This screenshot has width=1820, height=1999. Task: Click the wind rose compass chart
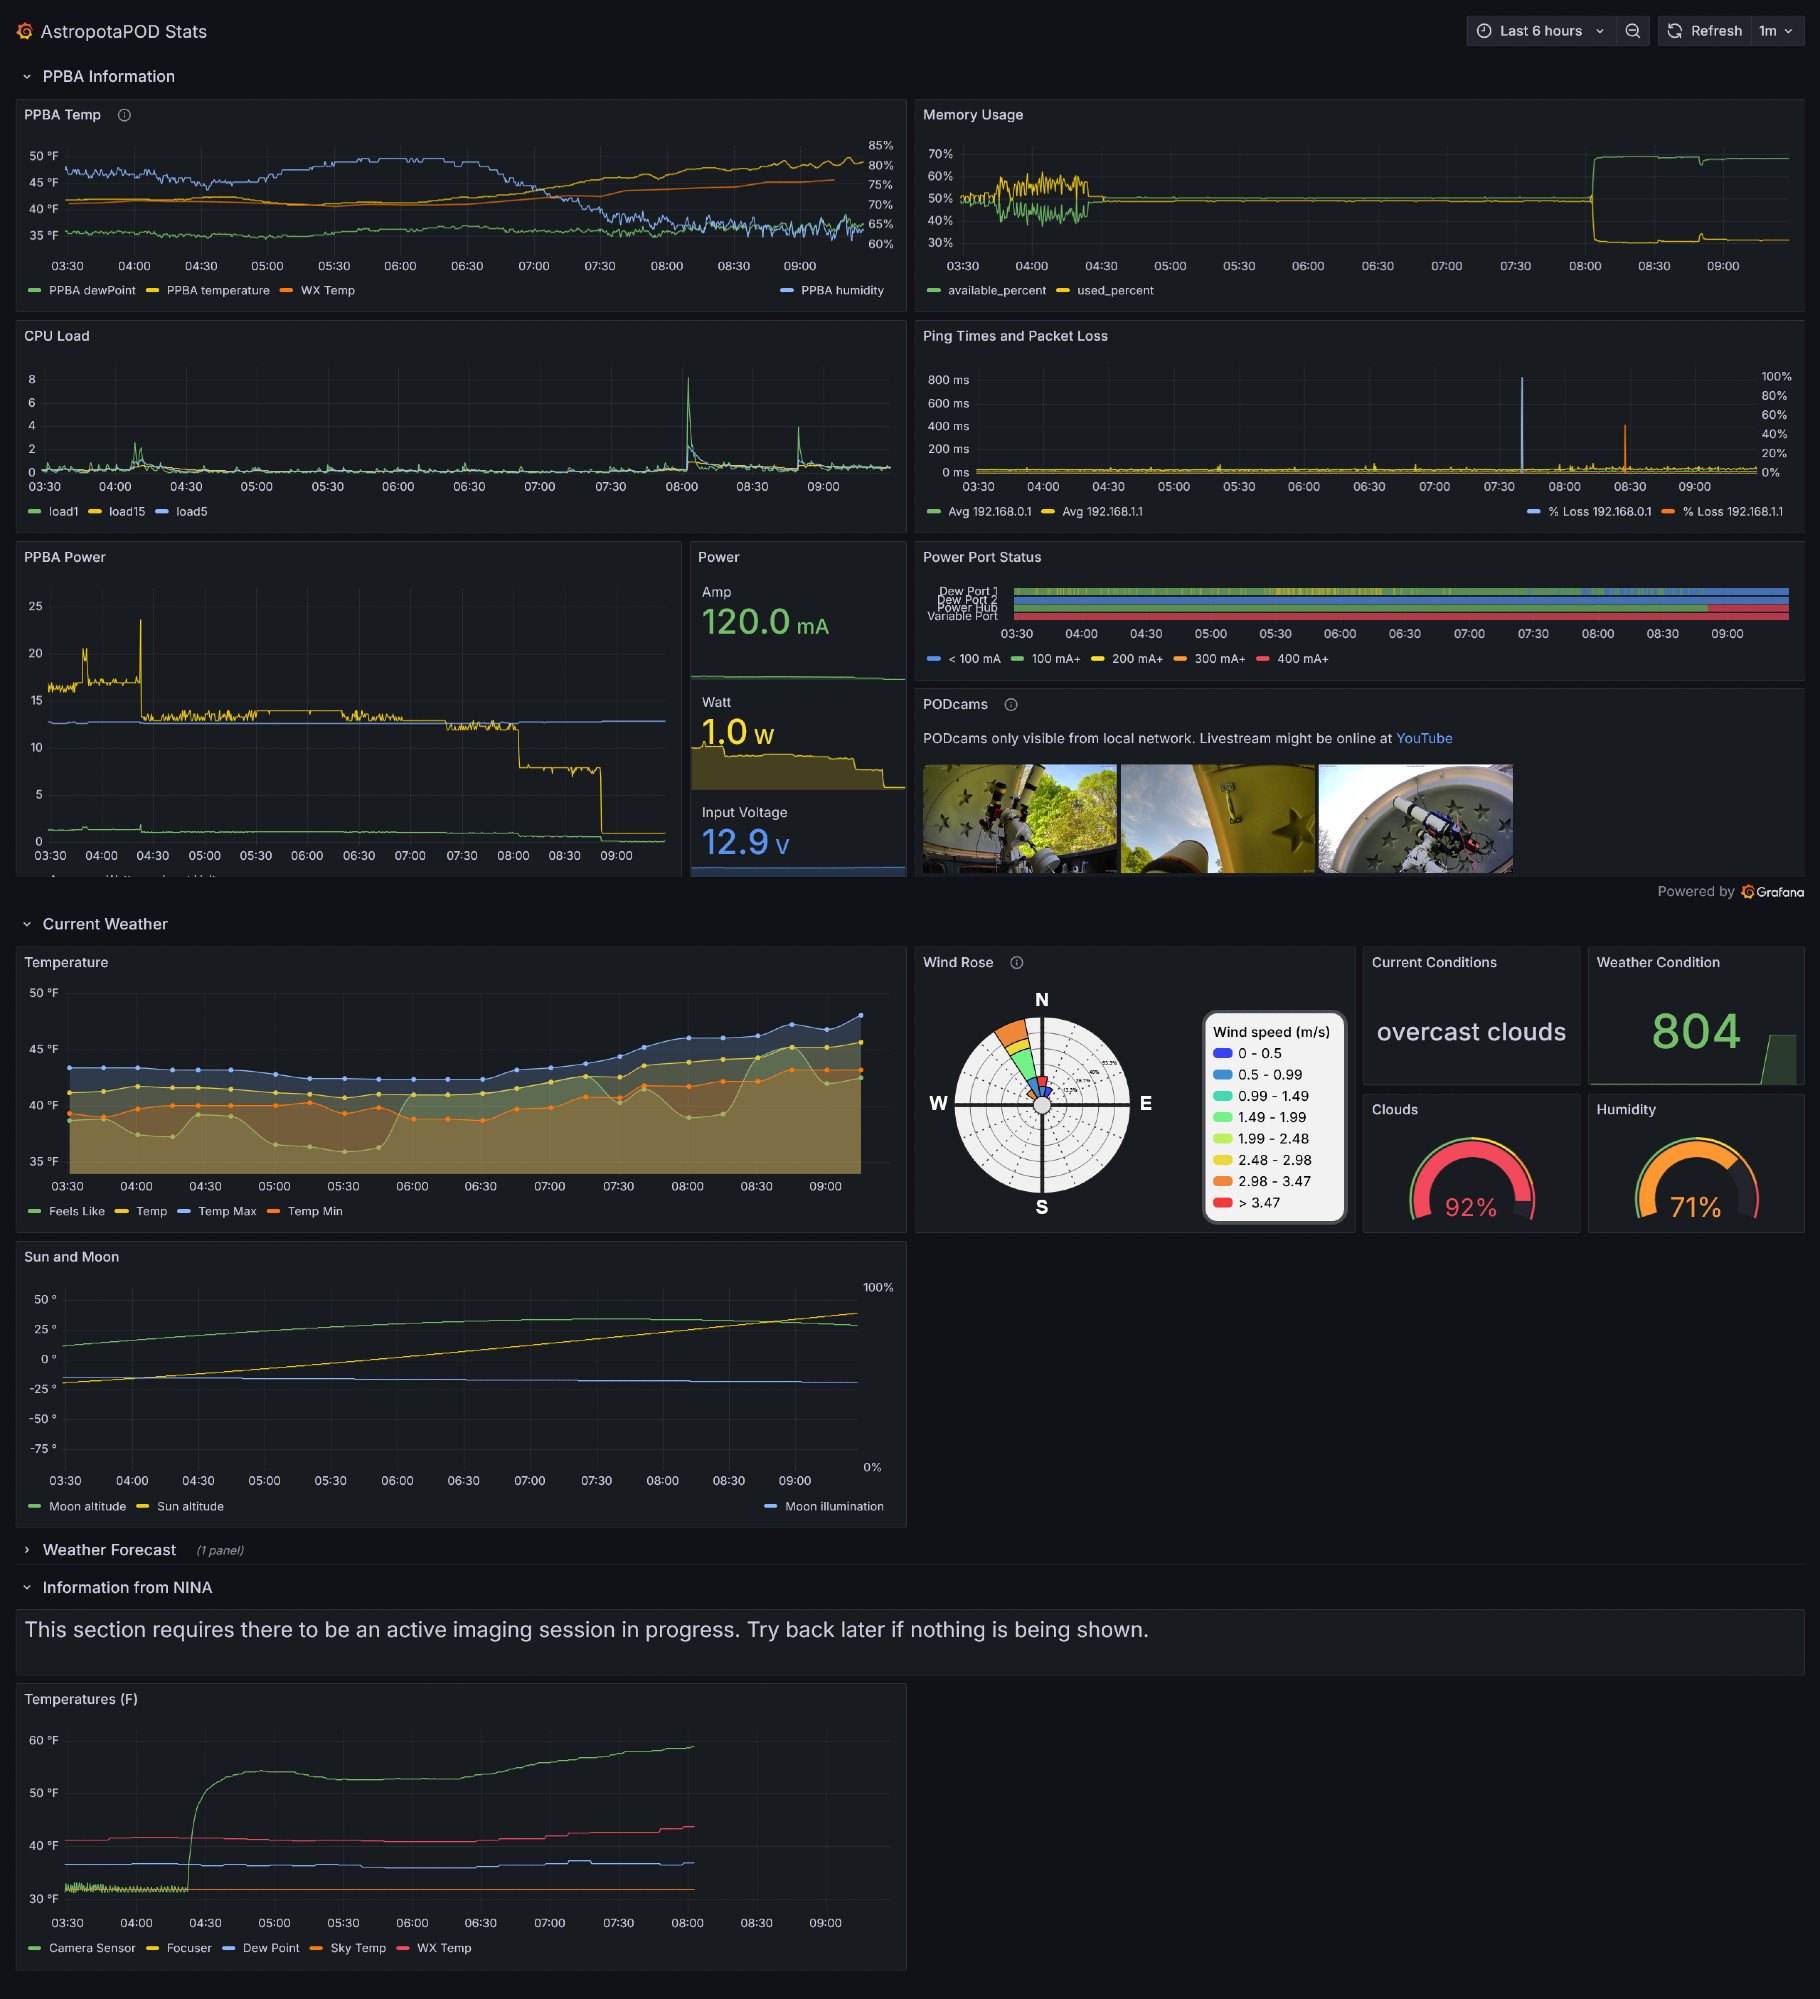tap(1042, 1104)
